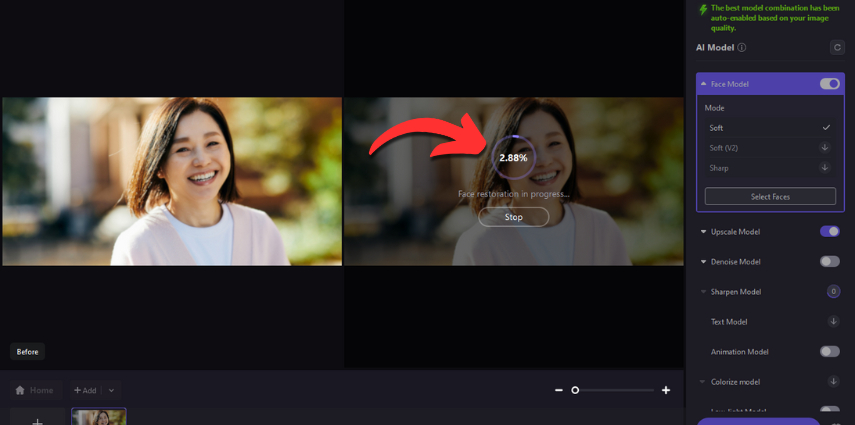Expand the Denoise Model section
This screenshot has height=425, width=855.
click(703, 262)
